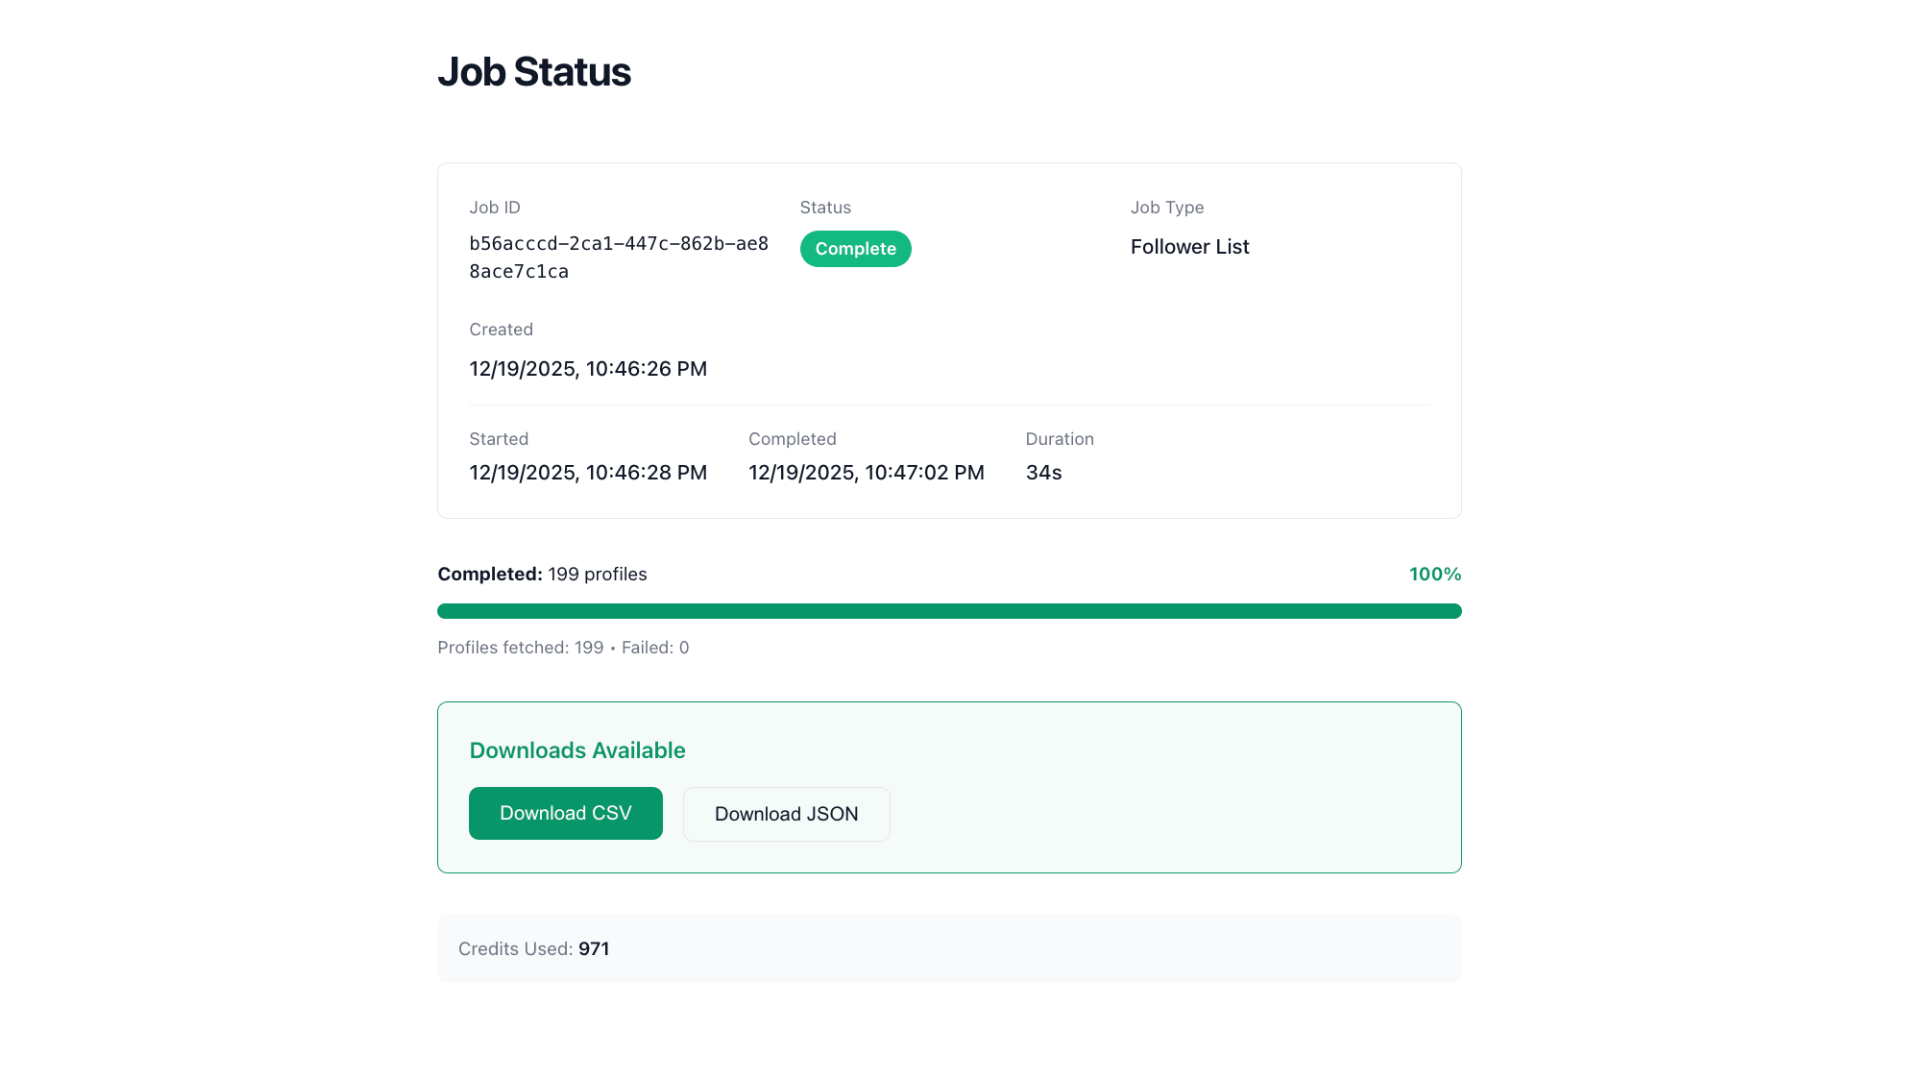Click the Started timestamp 10:46:28 PM
The width and height of the screenshot is (1920, 1080).
[588, 473]
